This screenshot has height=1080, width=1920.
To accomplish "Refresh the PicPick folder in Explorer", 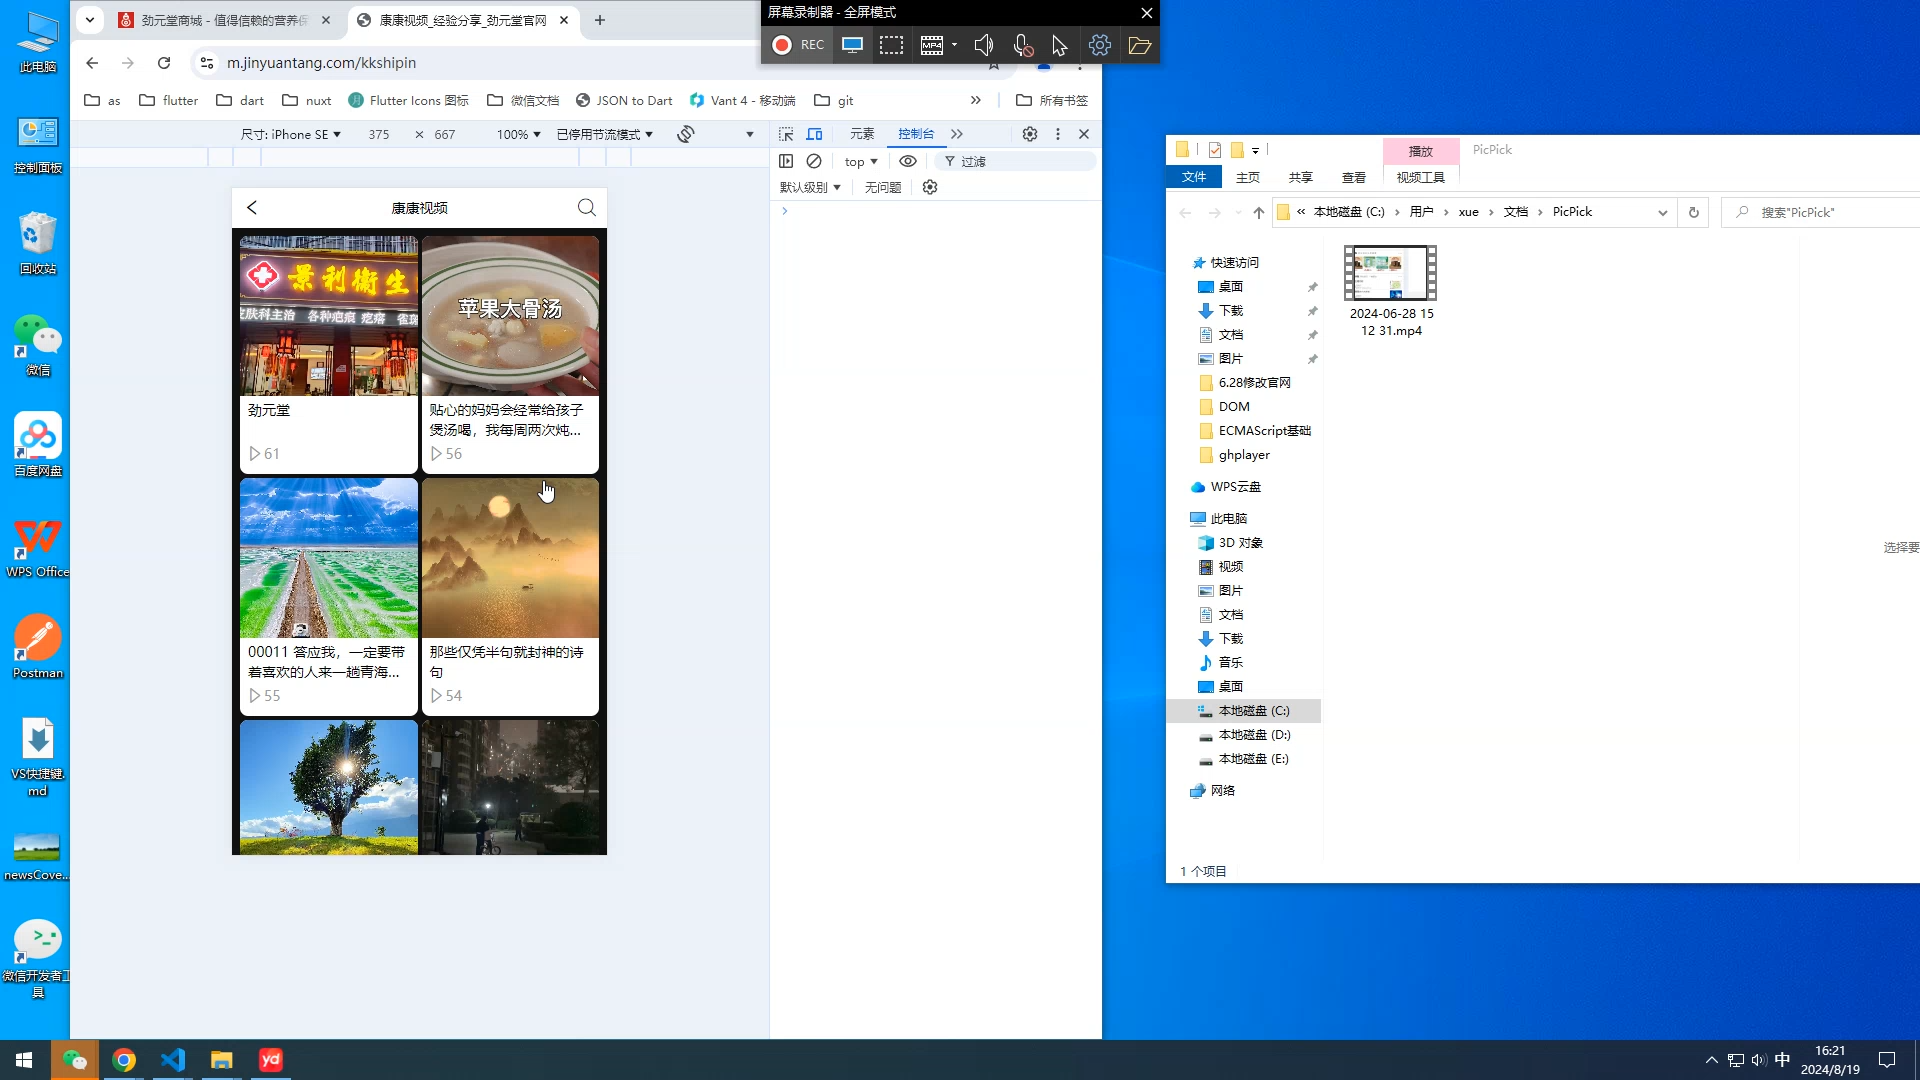I will 1694,212.
